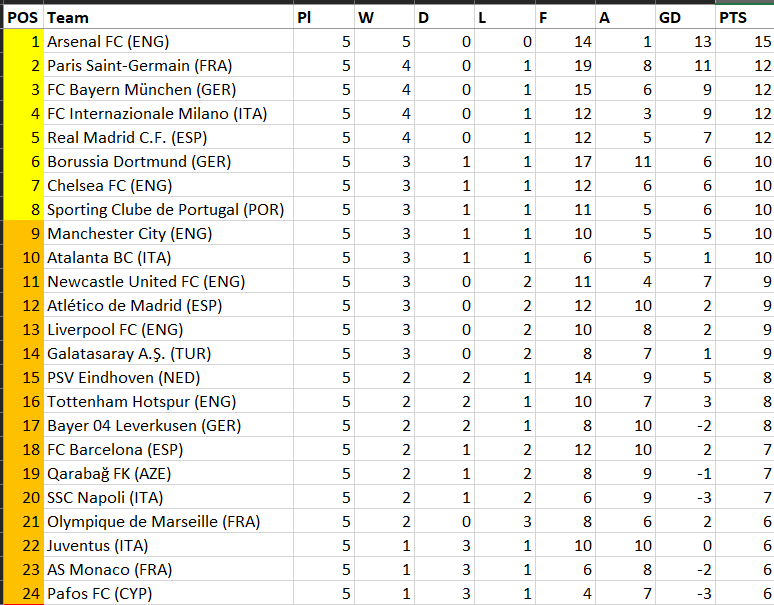The height and width of the screenshot is (605, 774).
Task: Select Bayer 04 Leverkusen goal difference -2
Action: tap(684, 425)
